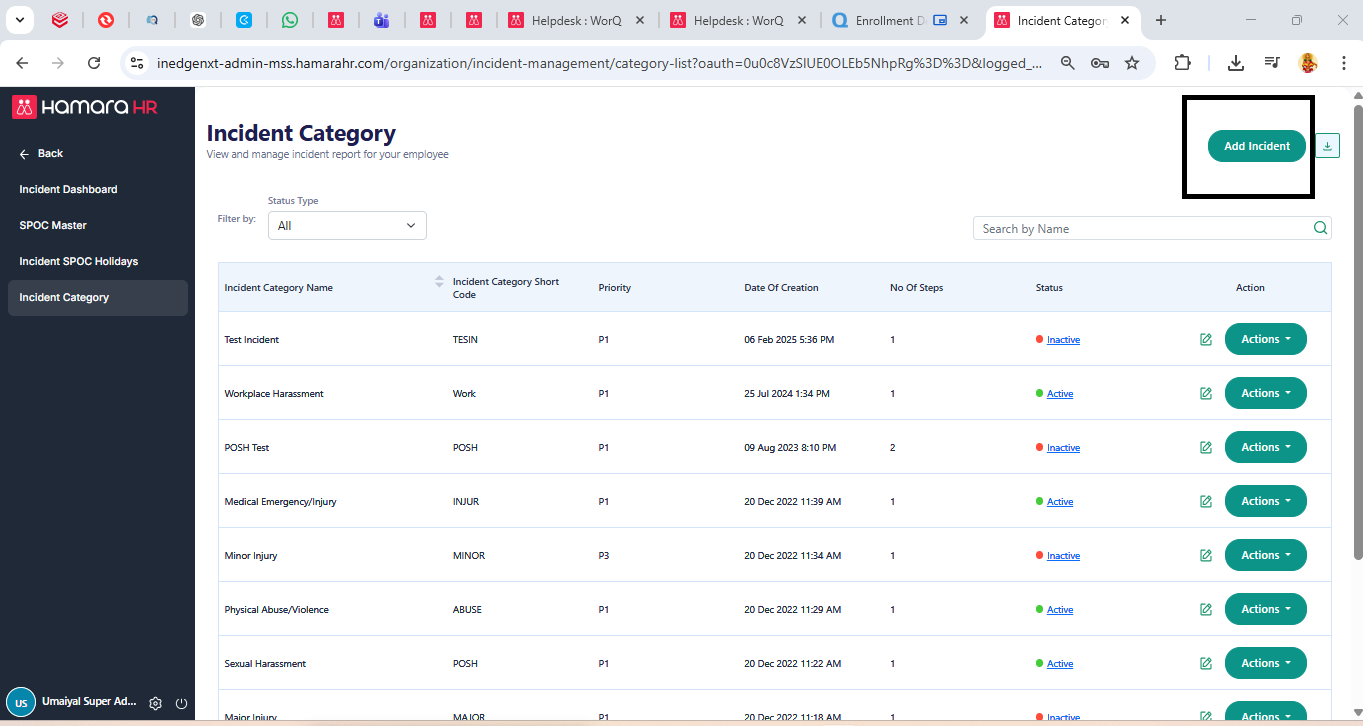Click Back in the sidebar
The width and height of the screenshot is (1363, 726).
[41, 153]
